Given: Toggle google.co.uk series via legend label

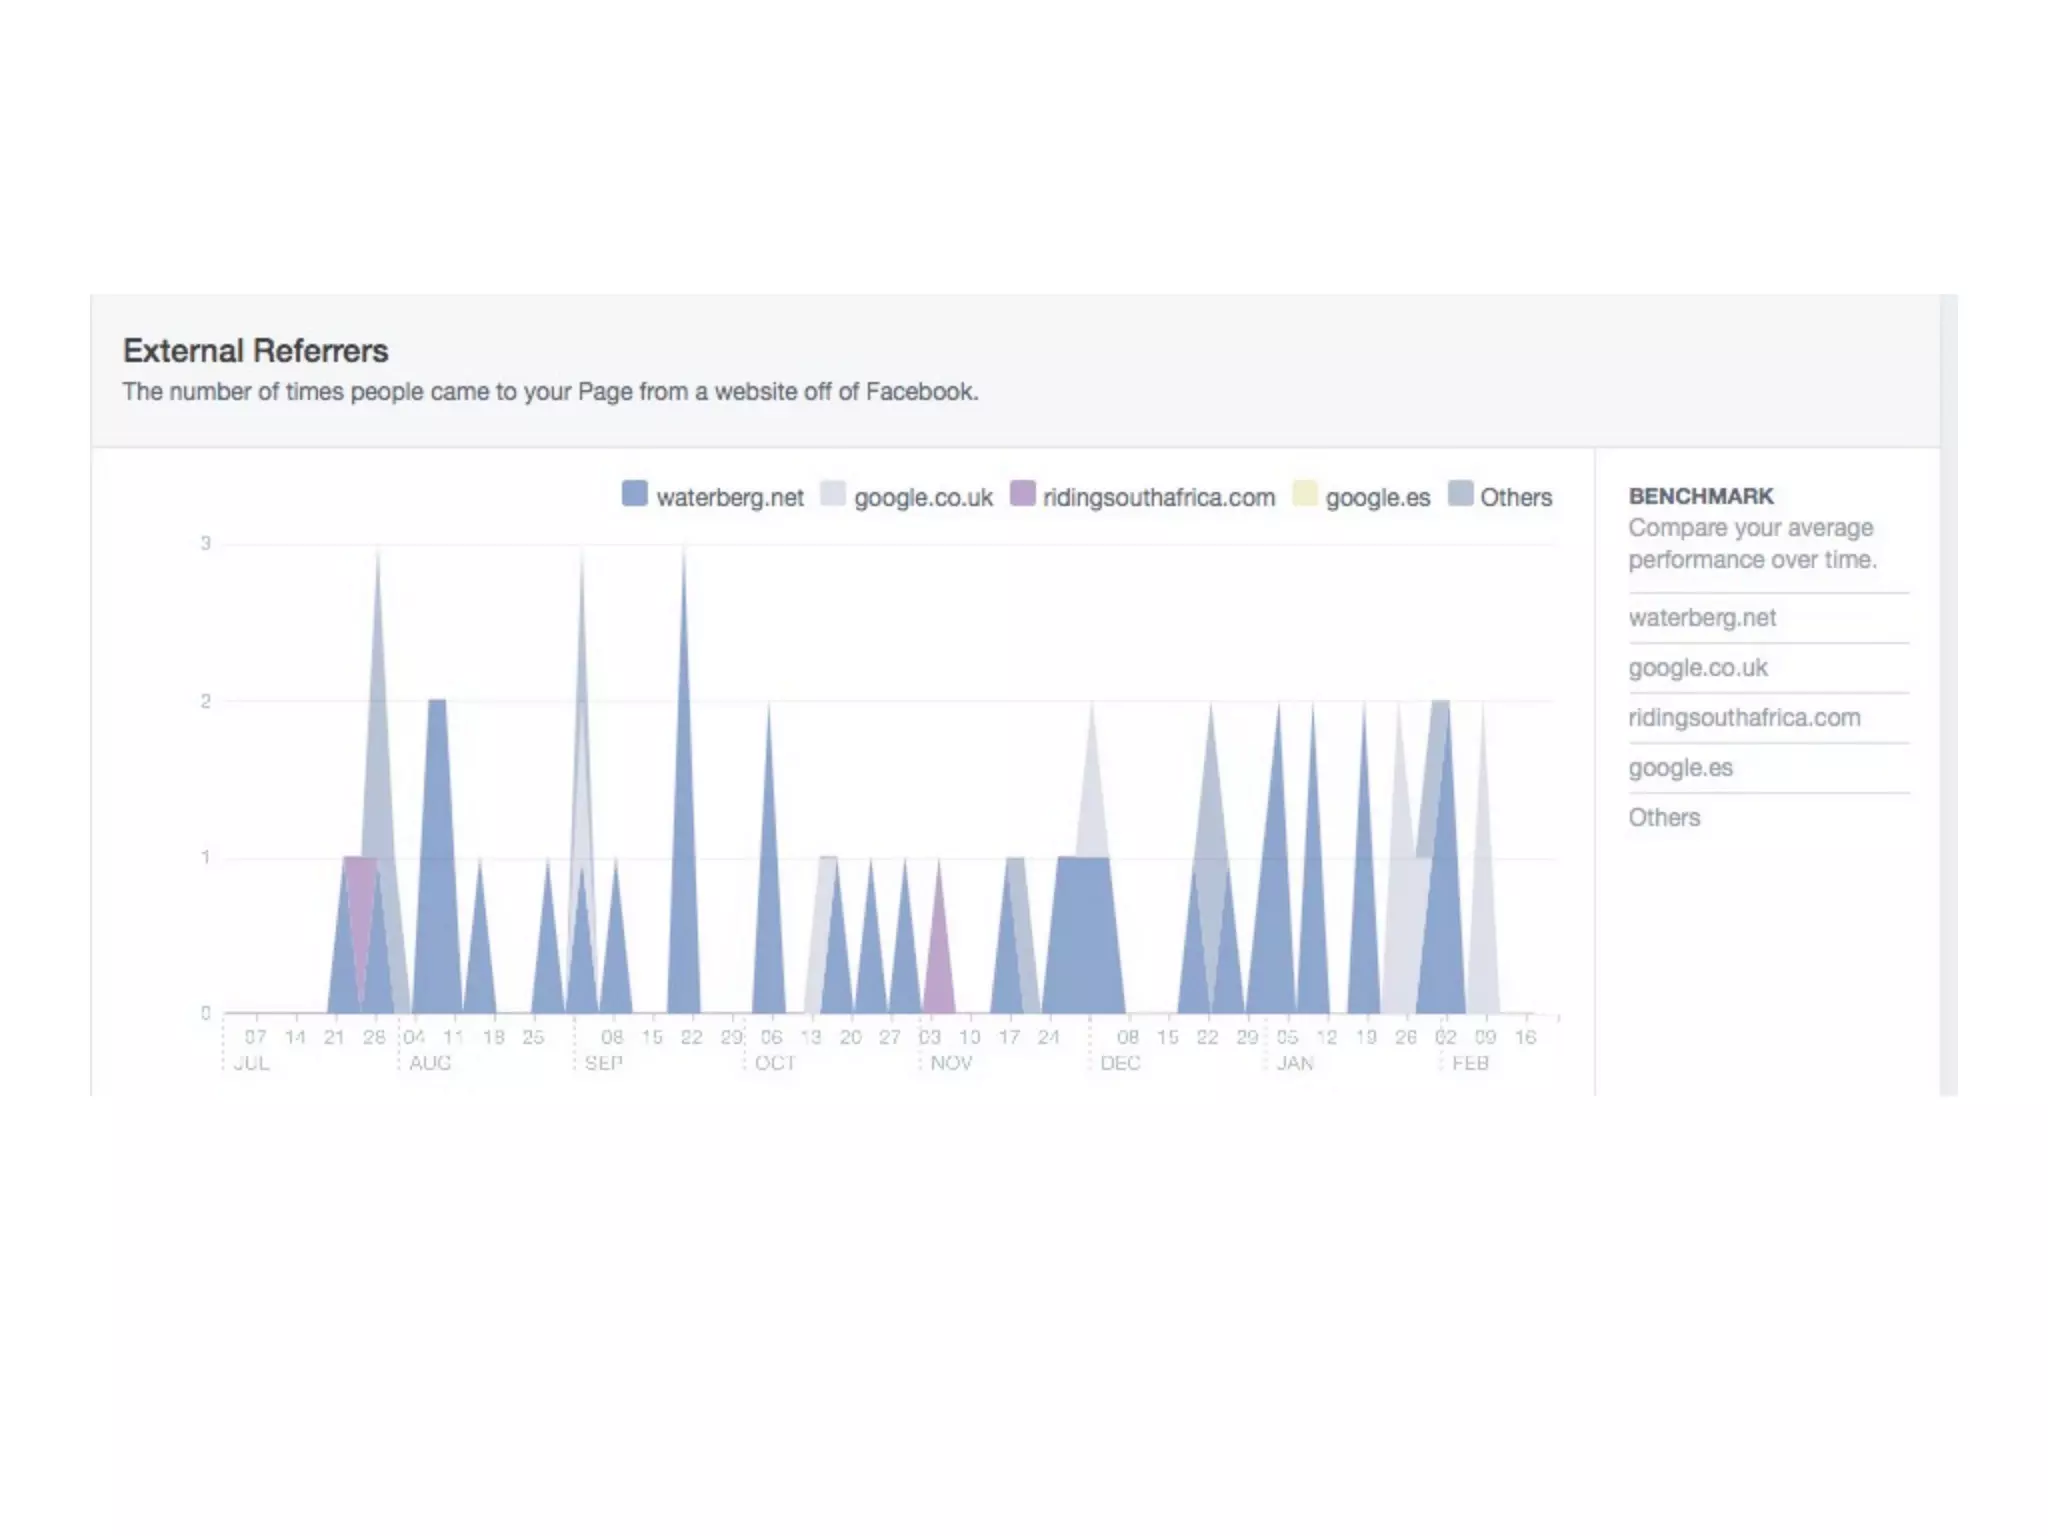Looking at the screenshot, I should tap(923, 497).
